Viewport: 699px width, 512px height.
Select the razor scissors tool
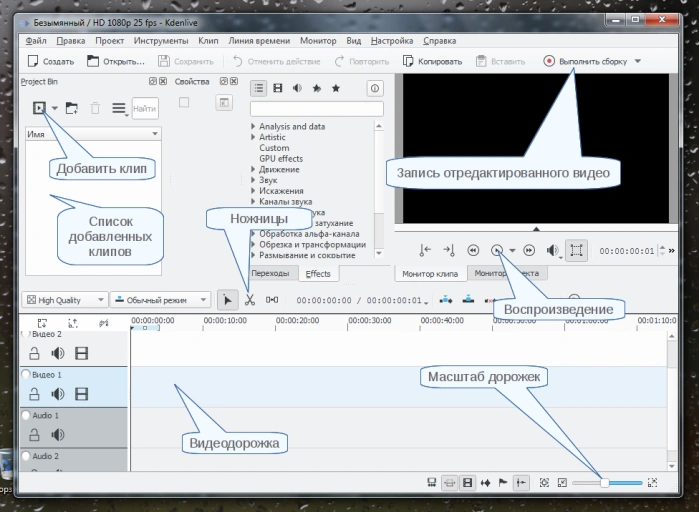pos(250,300)
